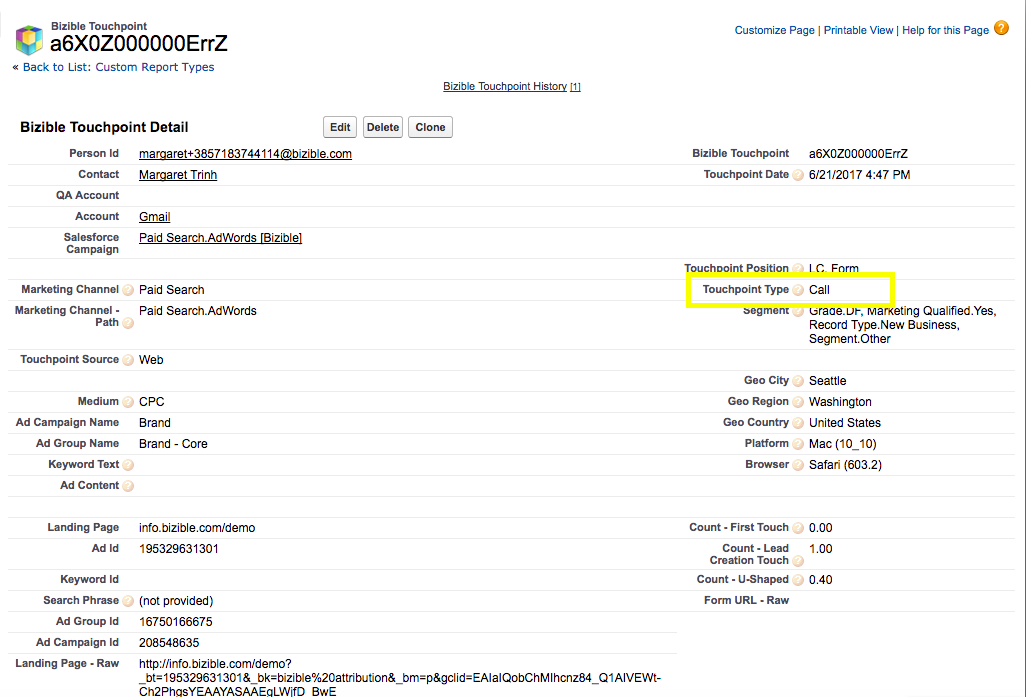This screenshot has width=1026, height=697.
Task: Select Platform value Mac (10_10)
Action: pos(842,444)
